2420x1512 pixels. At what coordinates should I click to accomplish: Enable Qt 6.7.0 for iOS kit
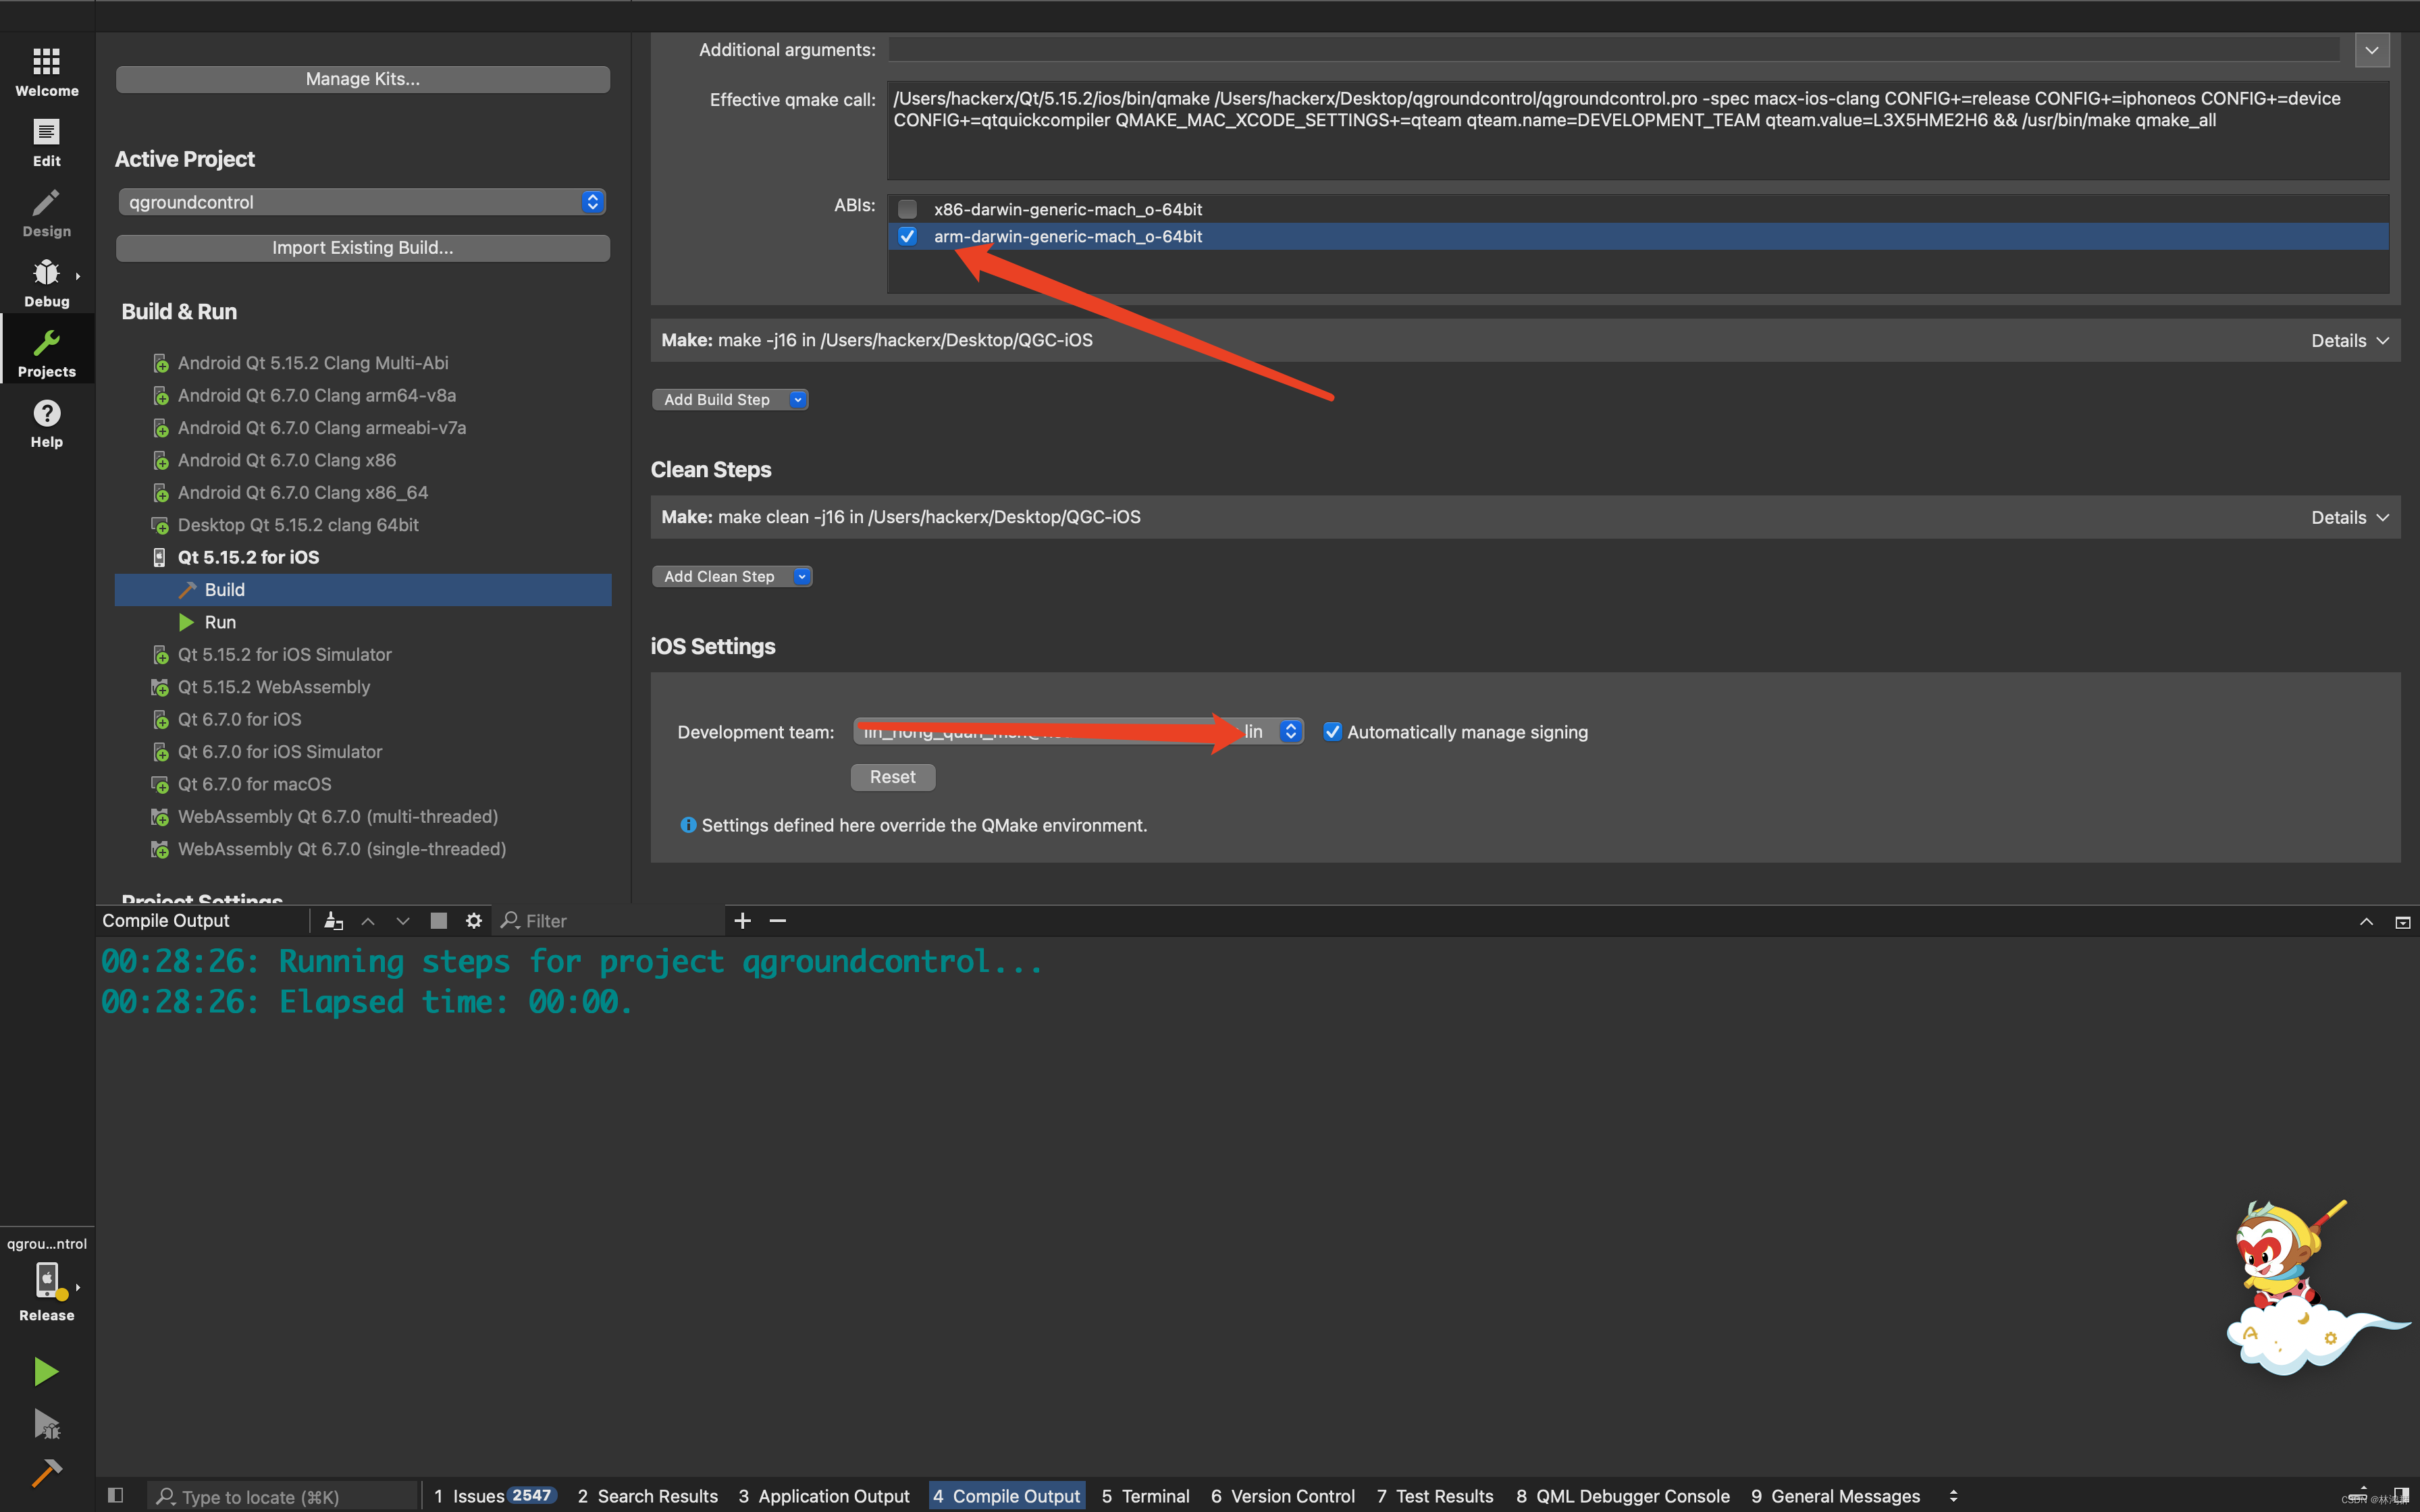click(x=240, y=719)
